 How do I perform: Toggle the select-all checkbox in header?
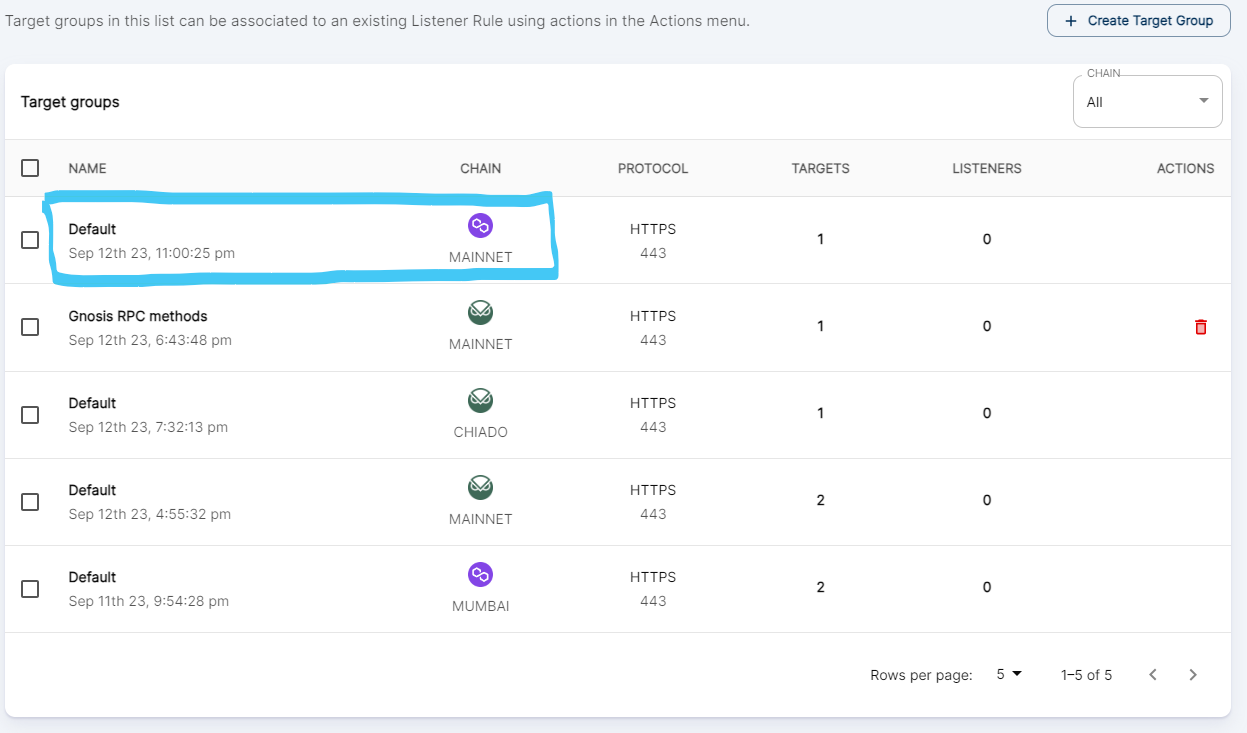(x=30, y=168)
